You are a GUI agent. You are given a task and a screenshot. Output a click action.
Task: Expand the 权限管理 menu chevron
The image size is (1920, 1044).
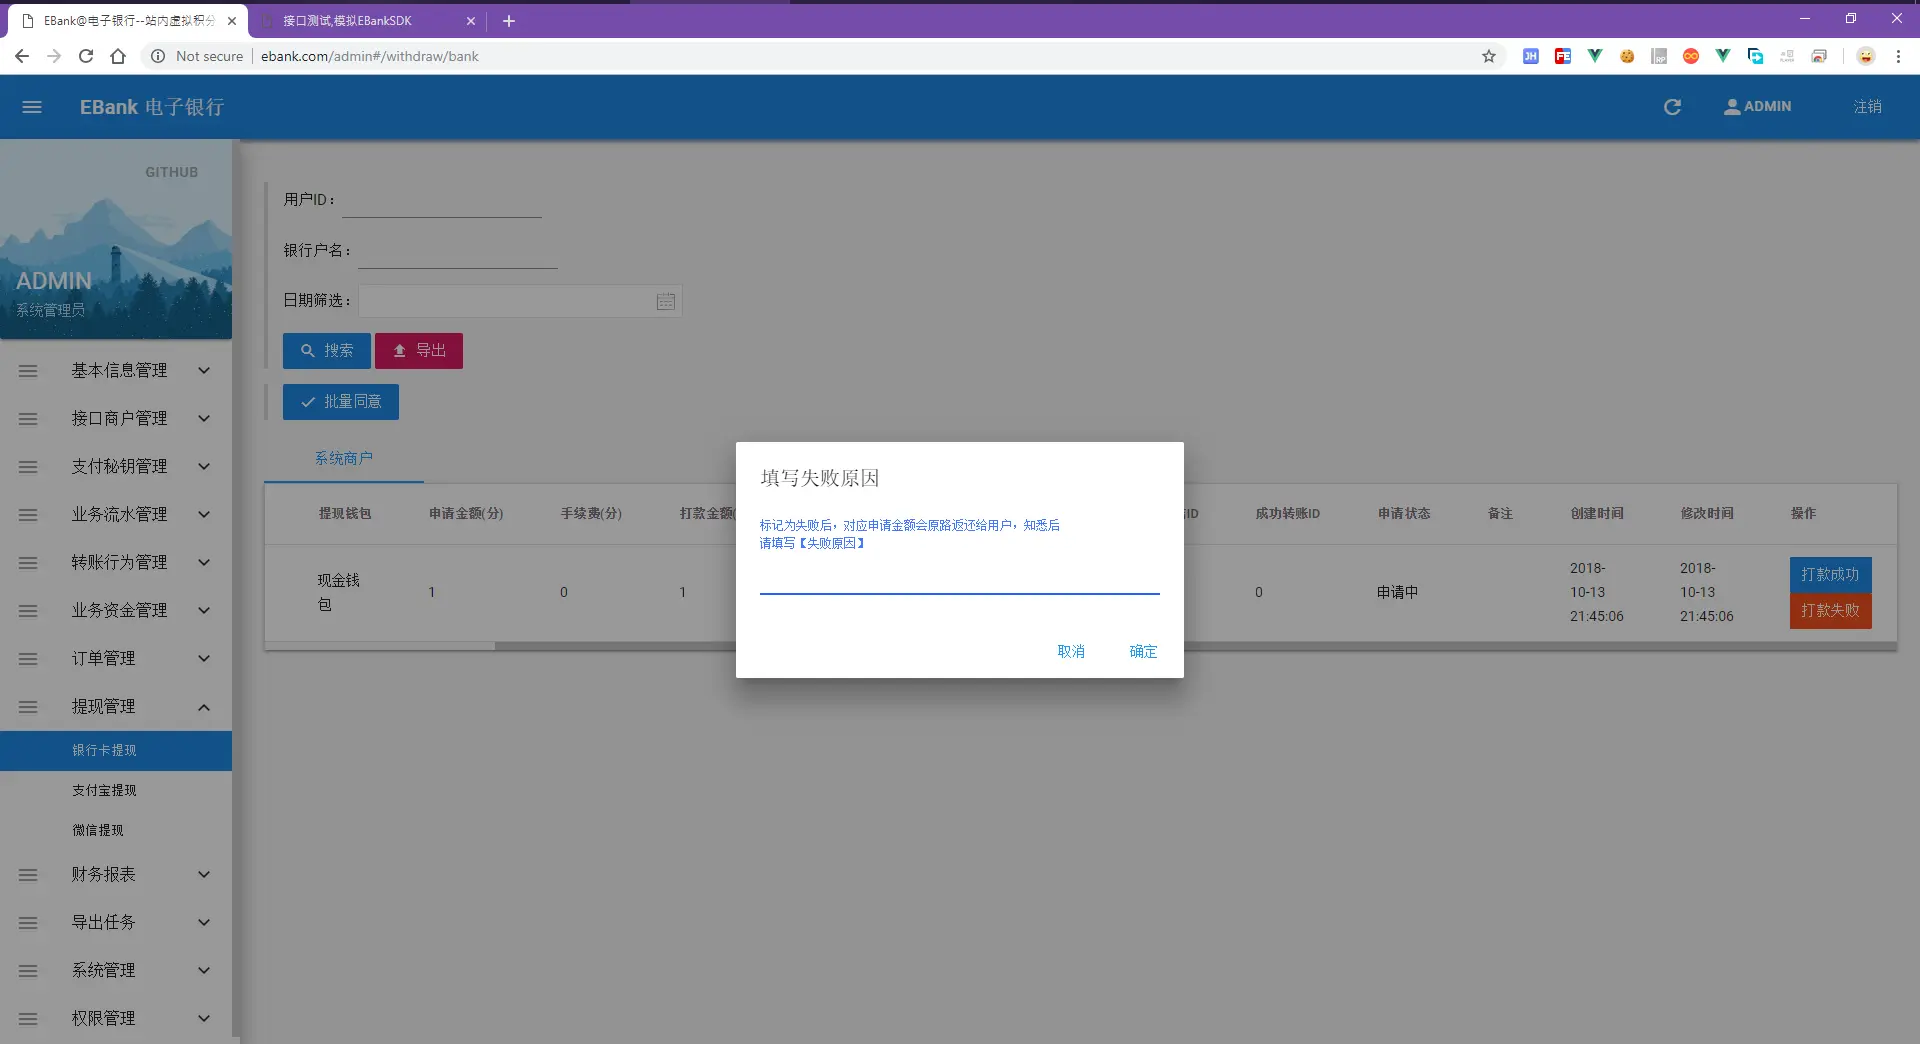coord(204,1019)
